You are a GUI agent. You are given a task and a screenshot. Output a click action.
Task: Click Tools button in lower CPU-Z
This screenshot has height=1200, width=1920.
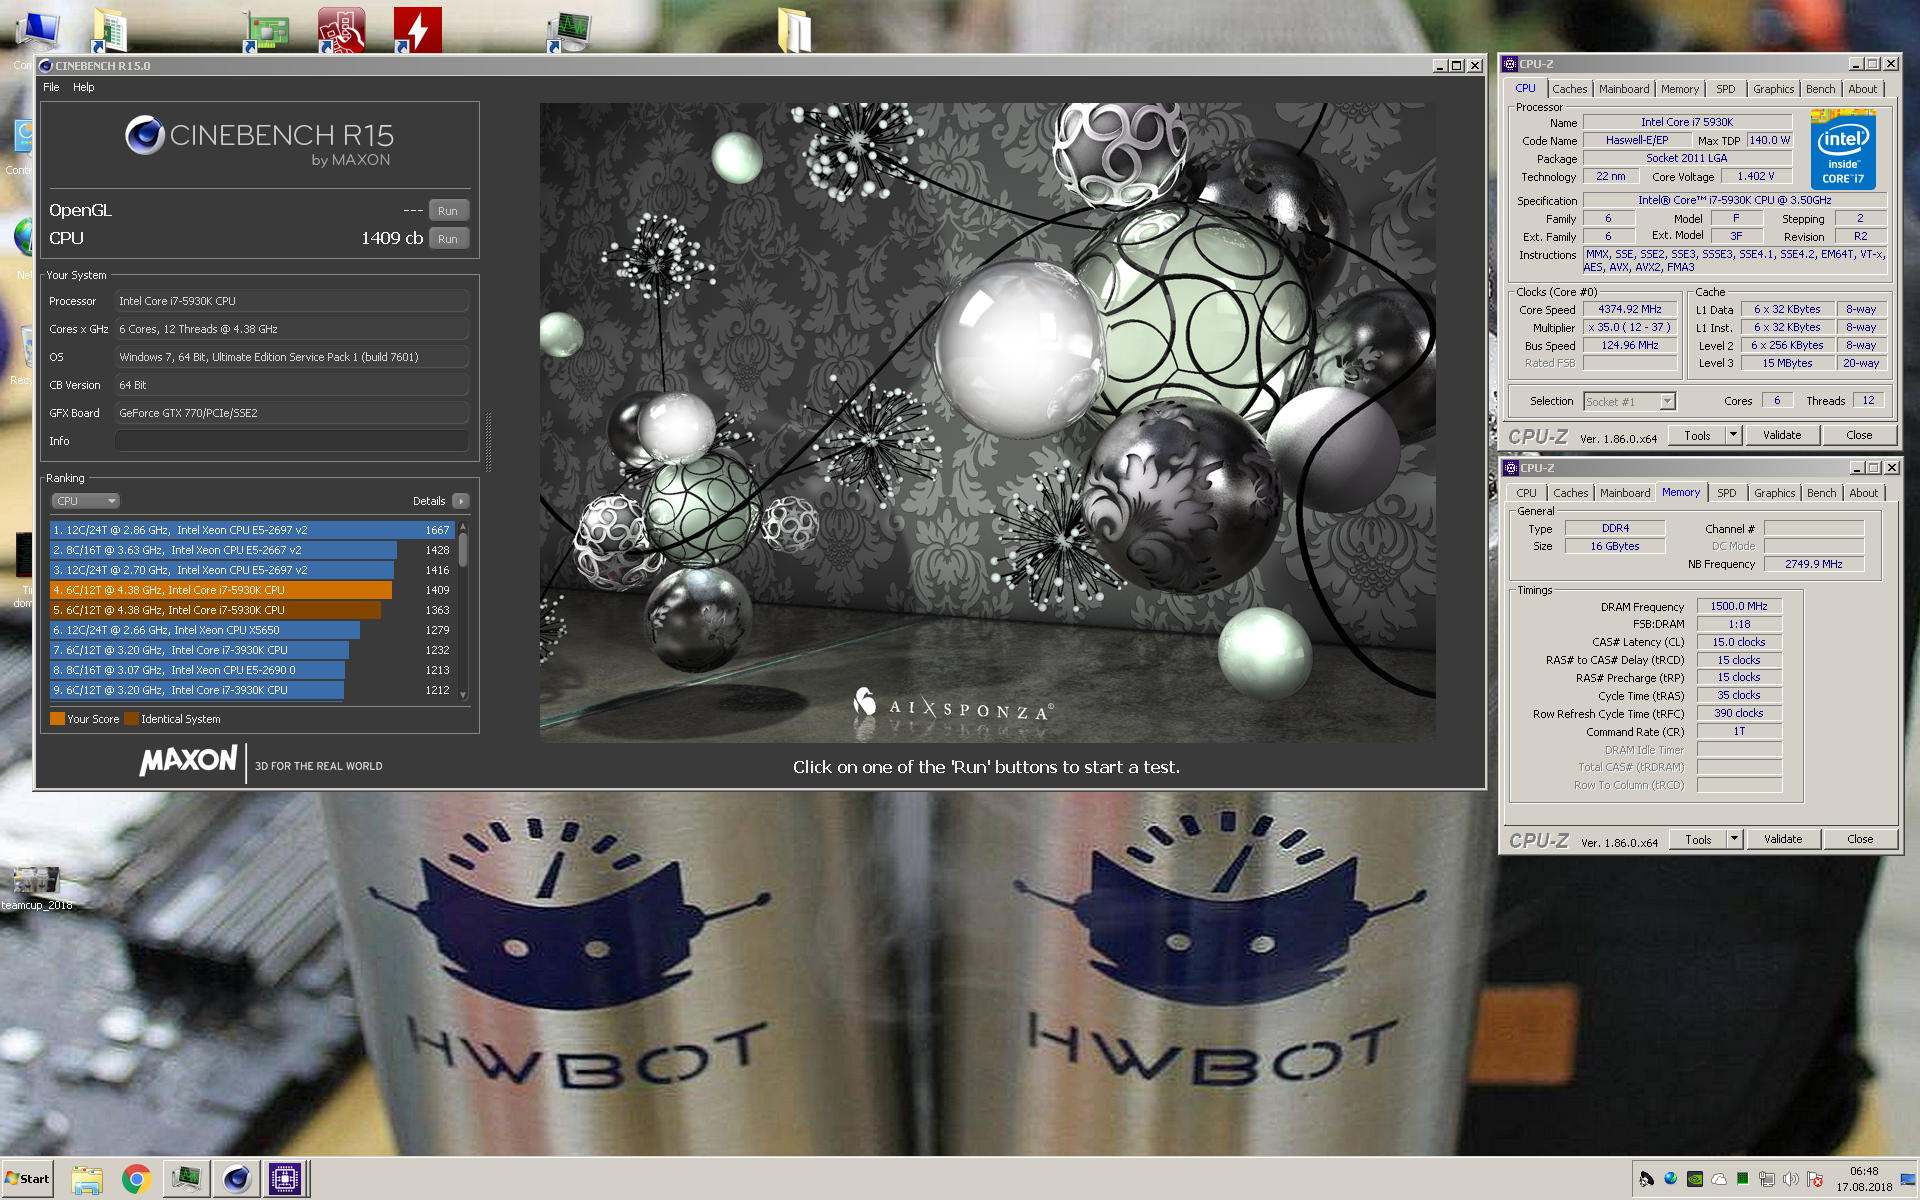(x=1698, y=839)
